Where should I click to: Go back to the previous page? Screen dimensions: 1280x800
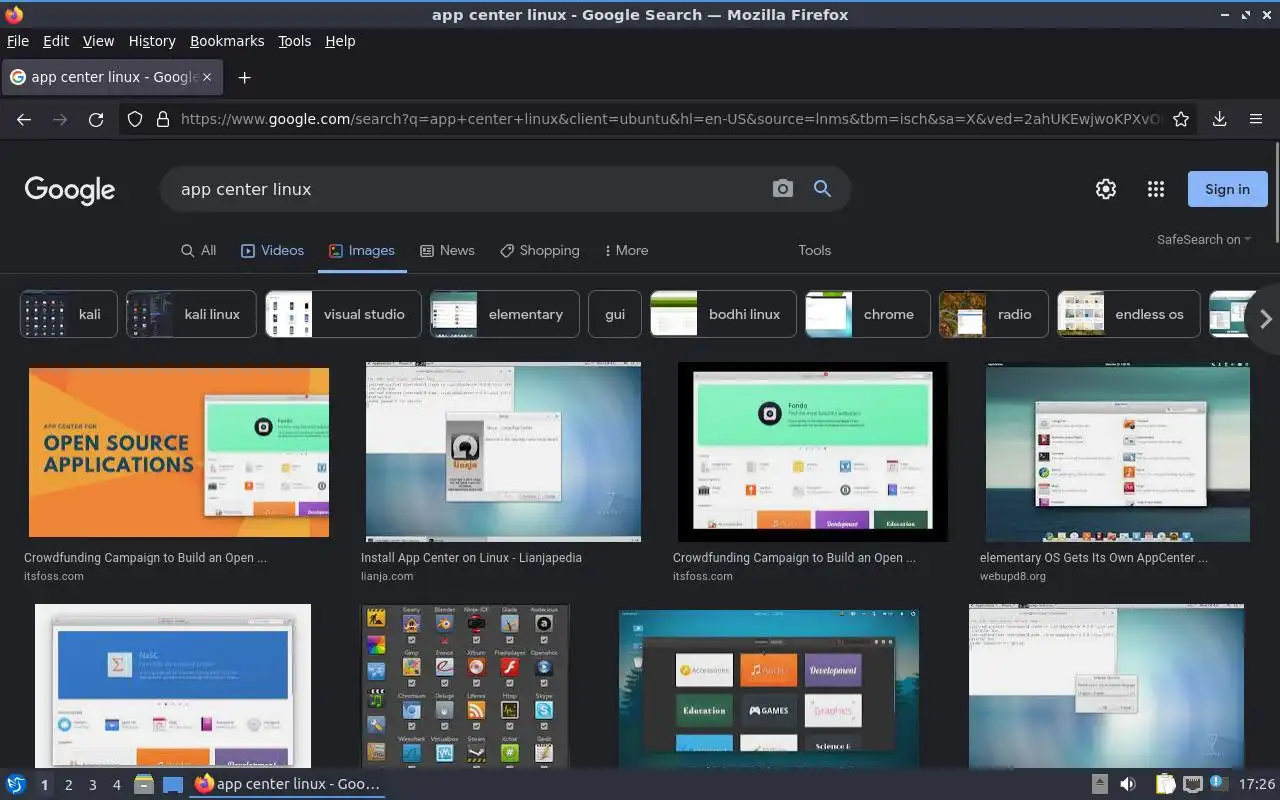point(24,119)
